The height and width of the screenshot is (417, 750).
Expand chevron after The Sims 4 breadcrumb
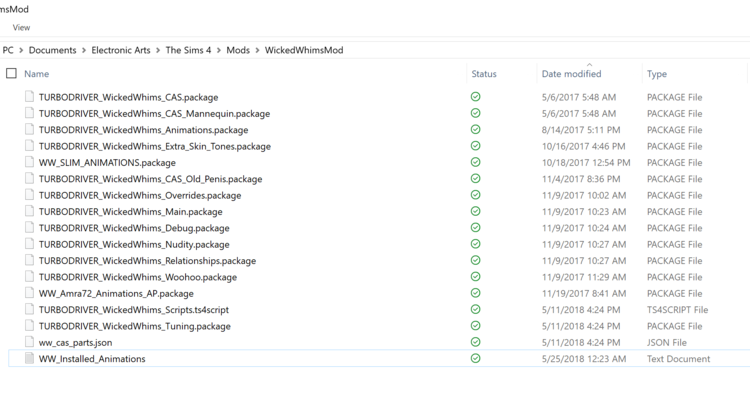(219, 50)
